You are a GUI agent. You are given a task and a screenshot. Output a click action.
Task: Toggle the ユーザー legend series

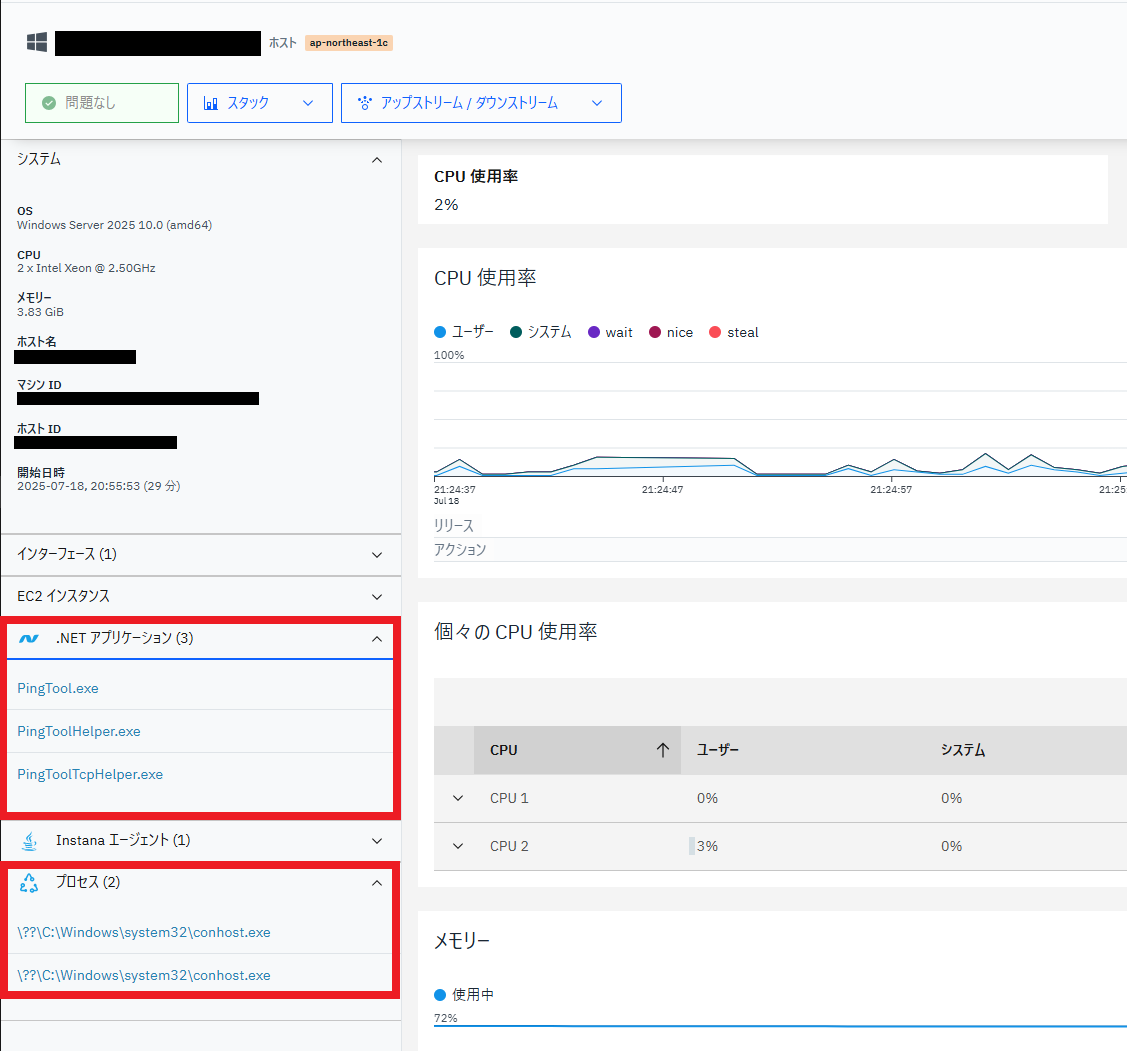[x=464, y=332]
